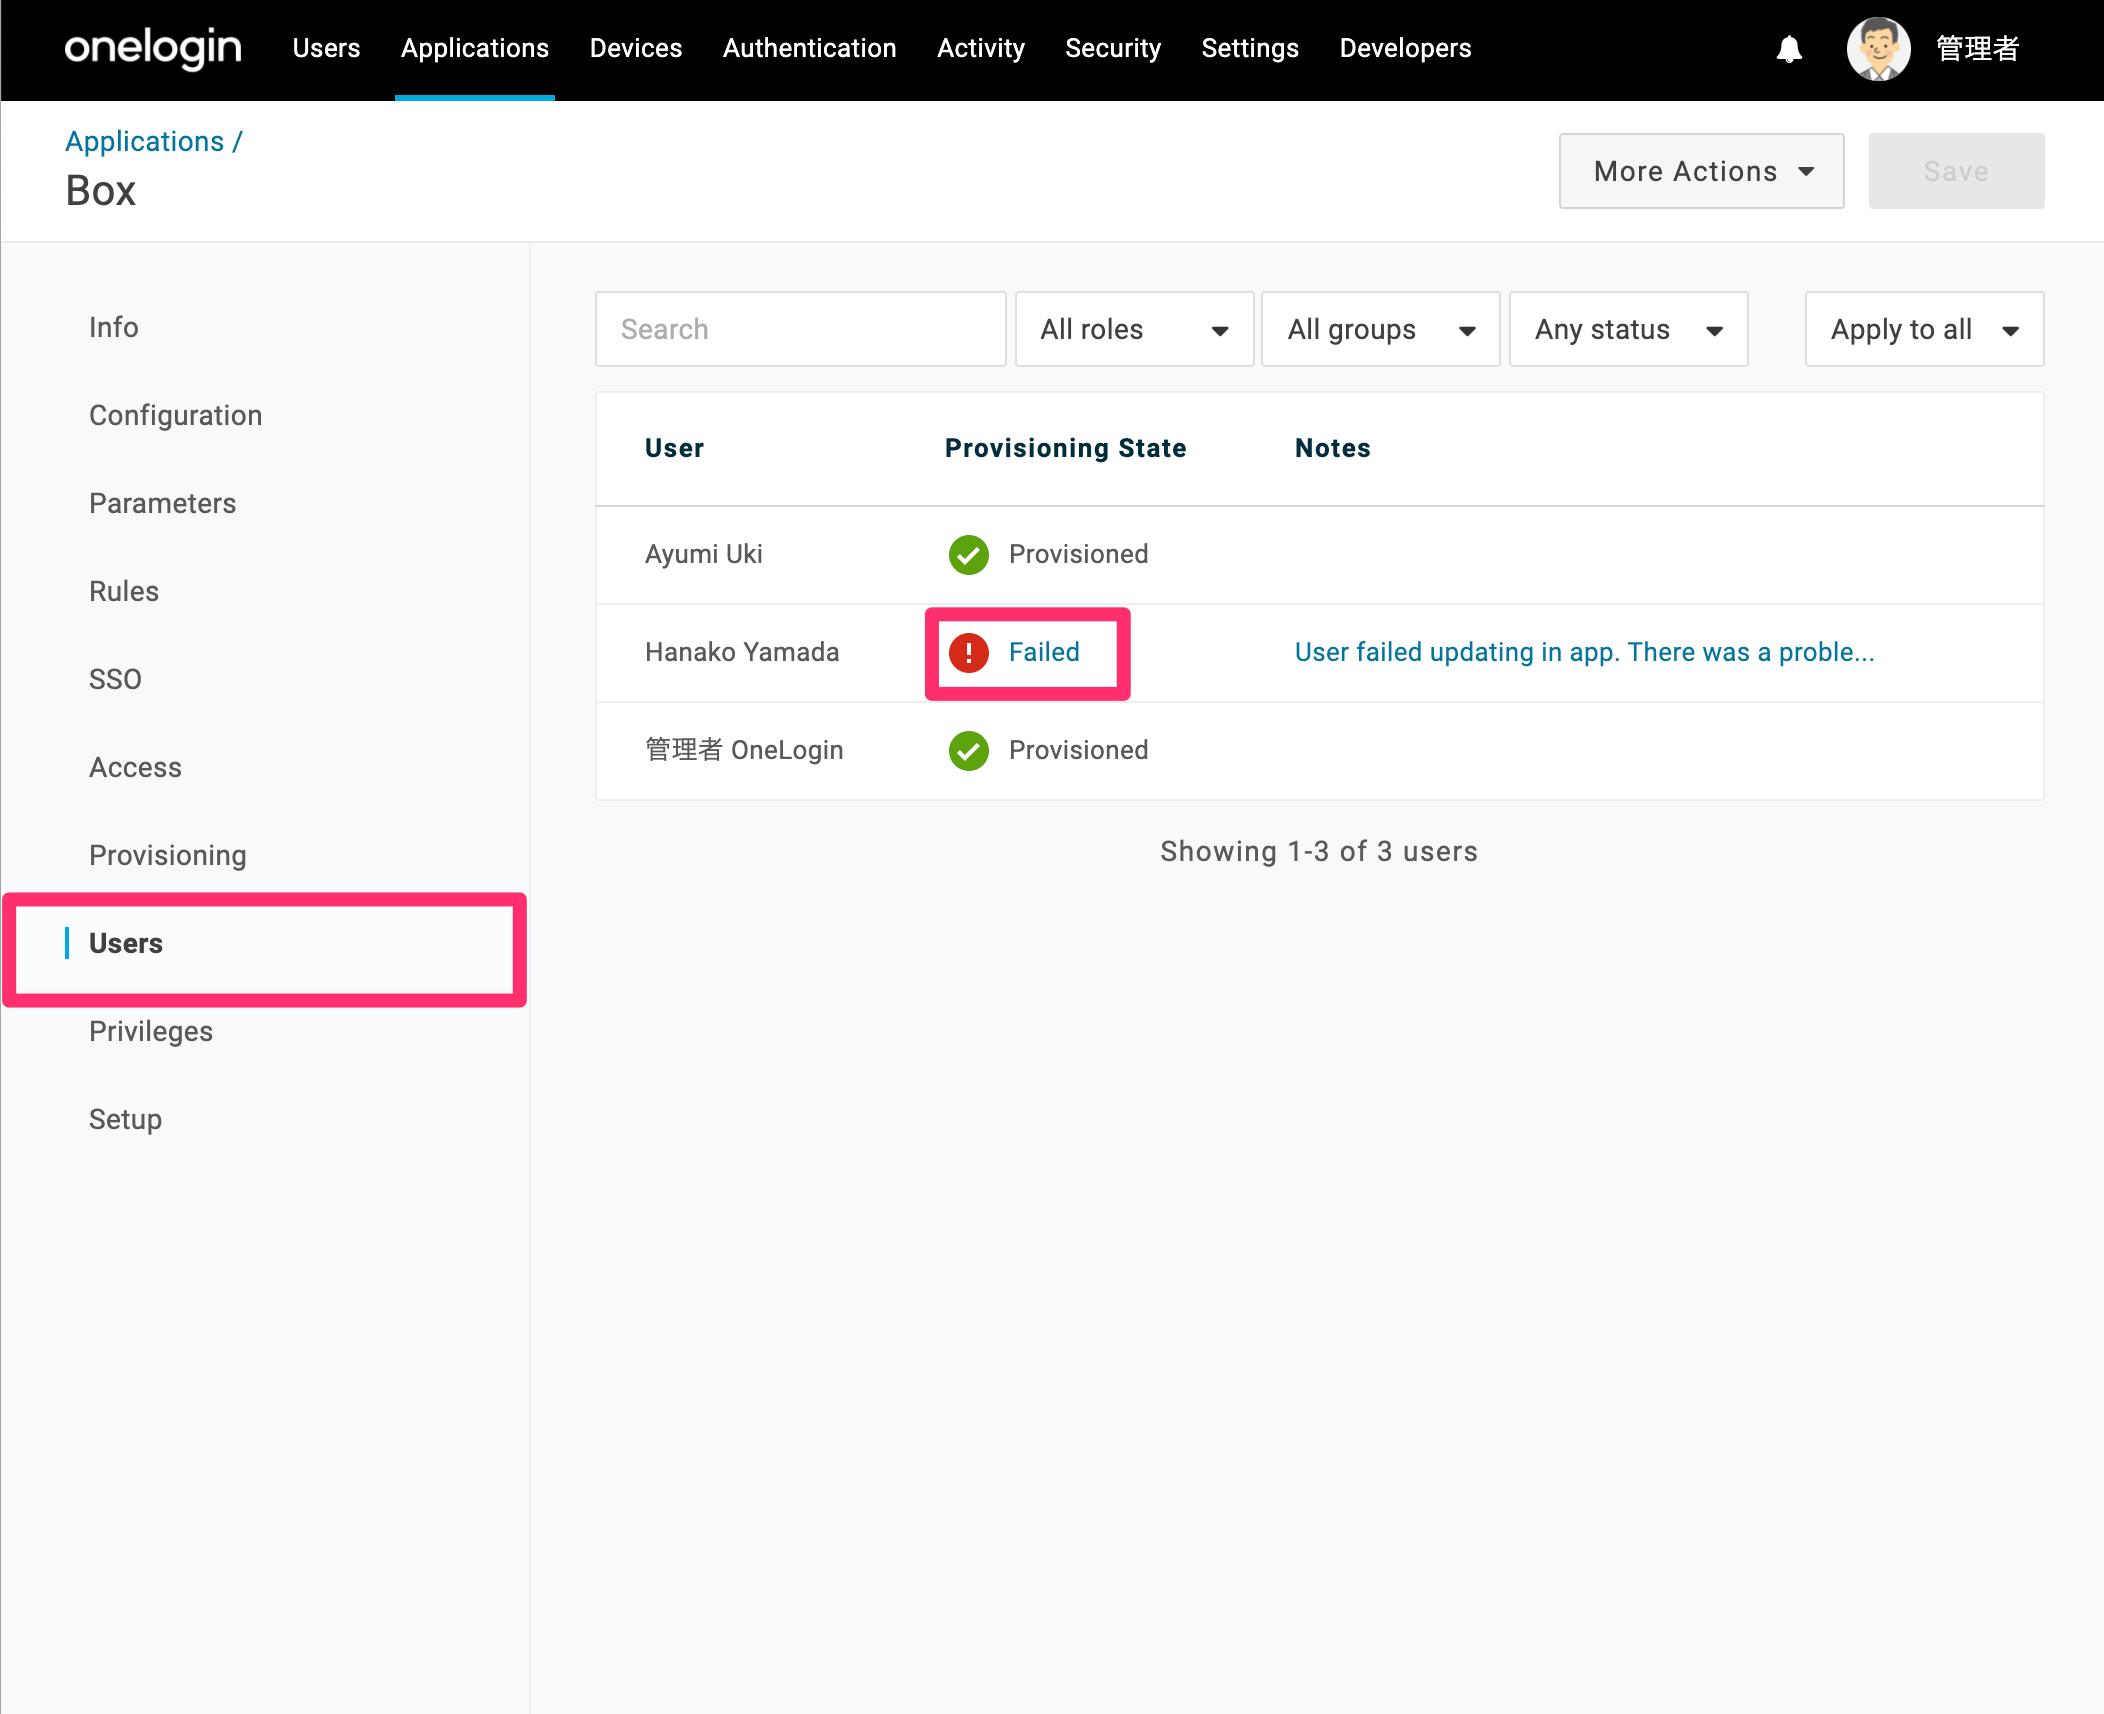Go to the OneLogin logo home
This screenshot has width=2104, height=1714.
click(153, 48)
